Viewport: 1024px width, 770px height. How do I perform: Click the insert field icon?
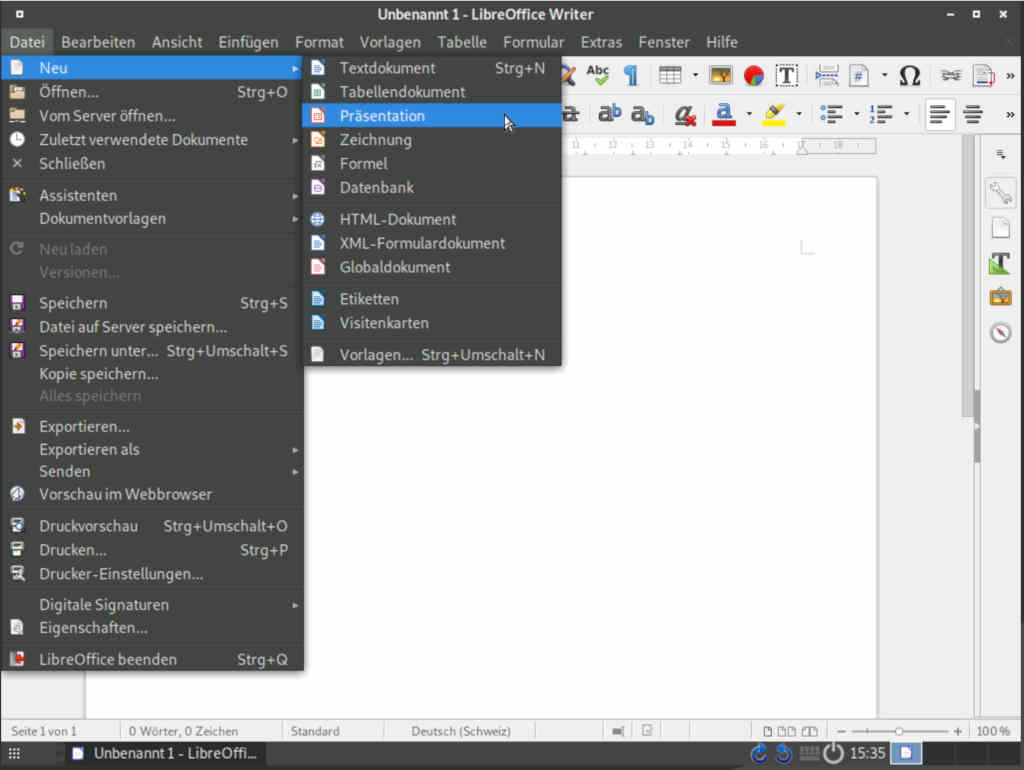point(859,75)
